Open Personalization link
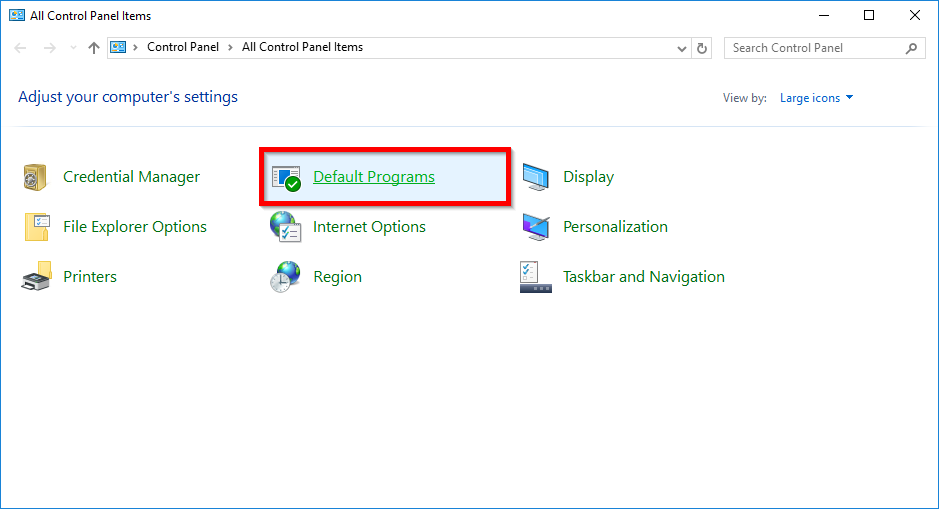 pos(615,227)
